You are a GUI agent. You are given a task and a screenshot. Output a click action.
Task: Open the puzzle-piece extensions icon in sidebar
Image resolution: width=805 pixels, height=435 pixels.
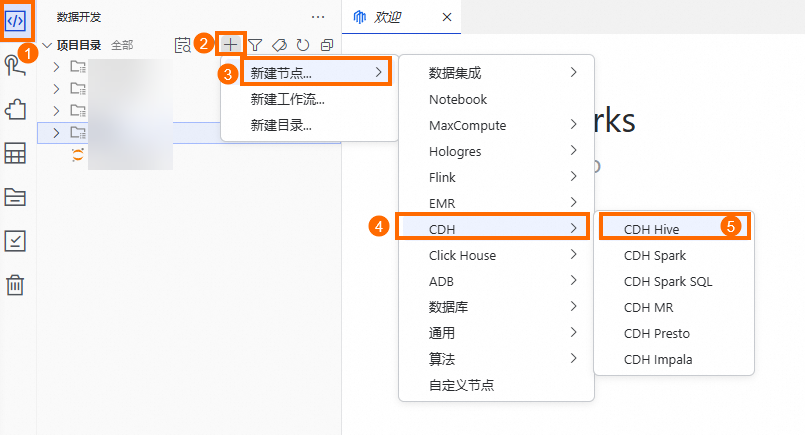(15, 109)
